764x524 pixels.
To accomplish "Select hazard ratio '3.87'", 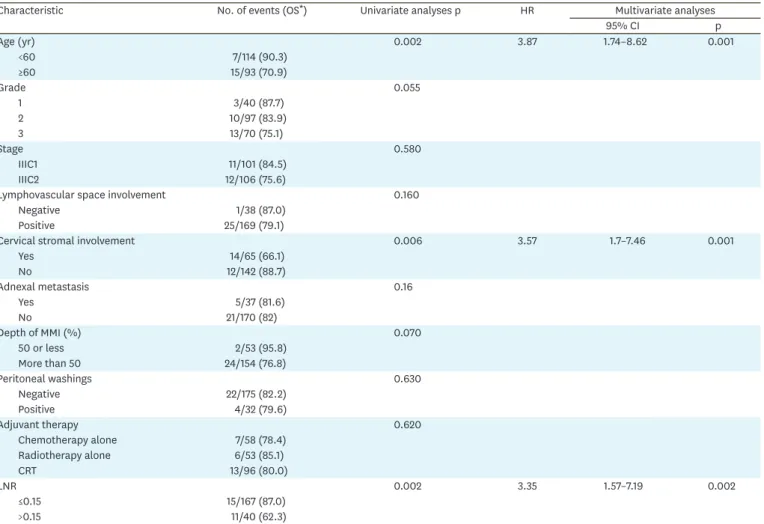I will pos(527,42).
